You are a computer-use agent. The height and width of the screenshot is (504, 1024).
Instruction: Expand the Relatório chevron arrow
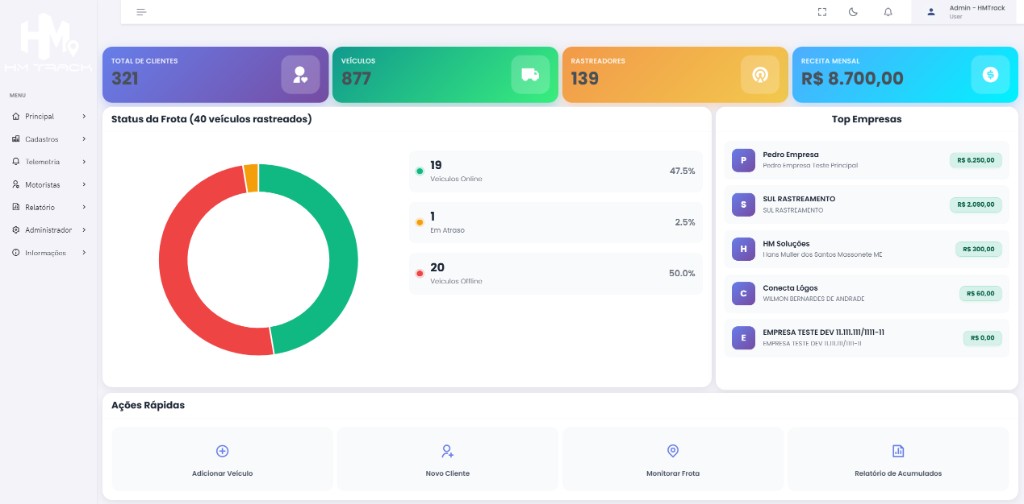click(84, 207)
